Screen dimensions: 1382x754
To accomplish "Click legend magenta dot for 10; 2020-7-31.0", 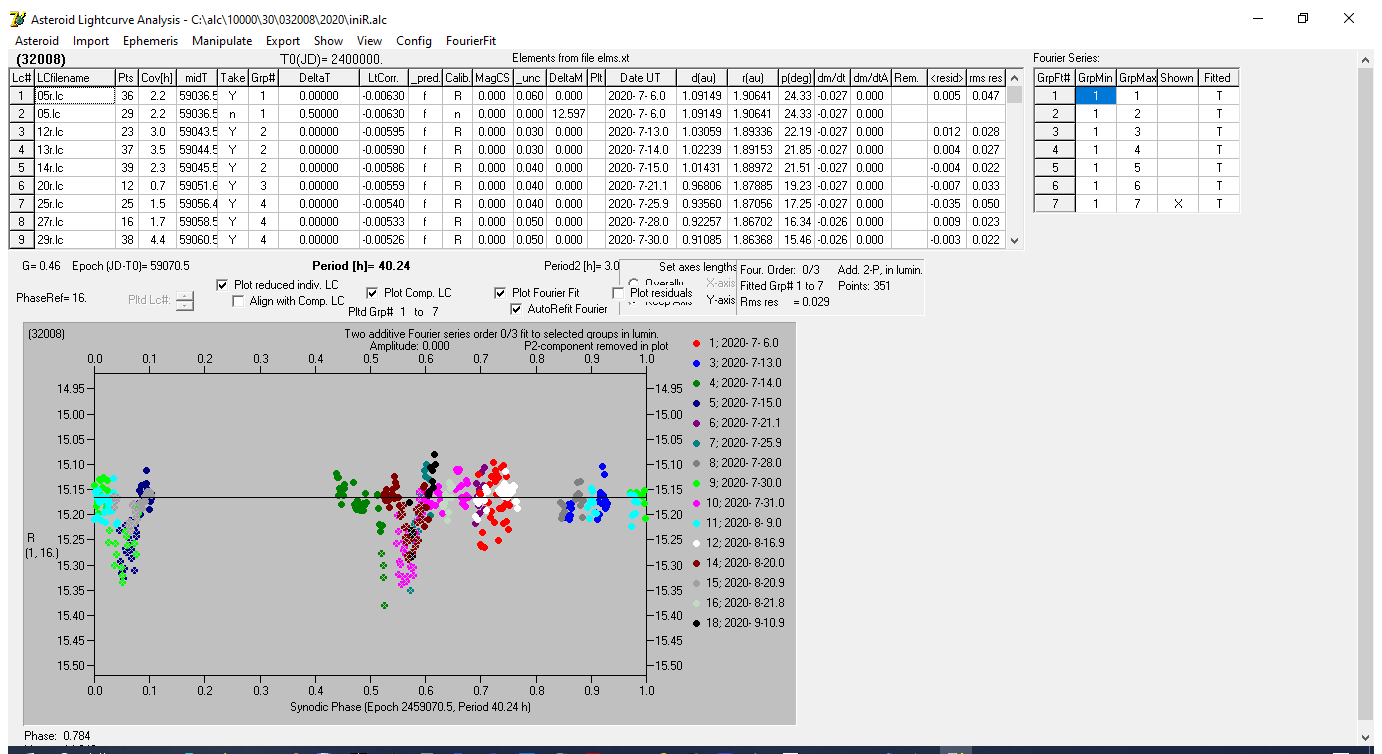I will [x=697, y=503].
